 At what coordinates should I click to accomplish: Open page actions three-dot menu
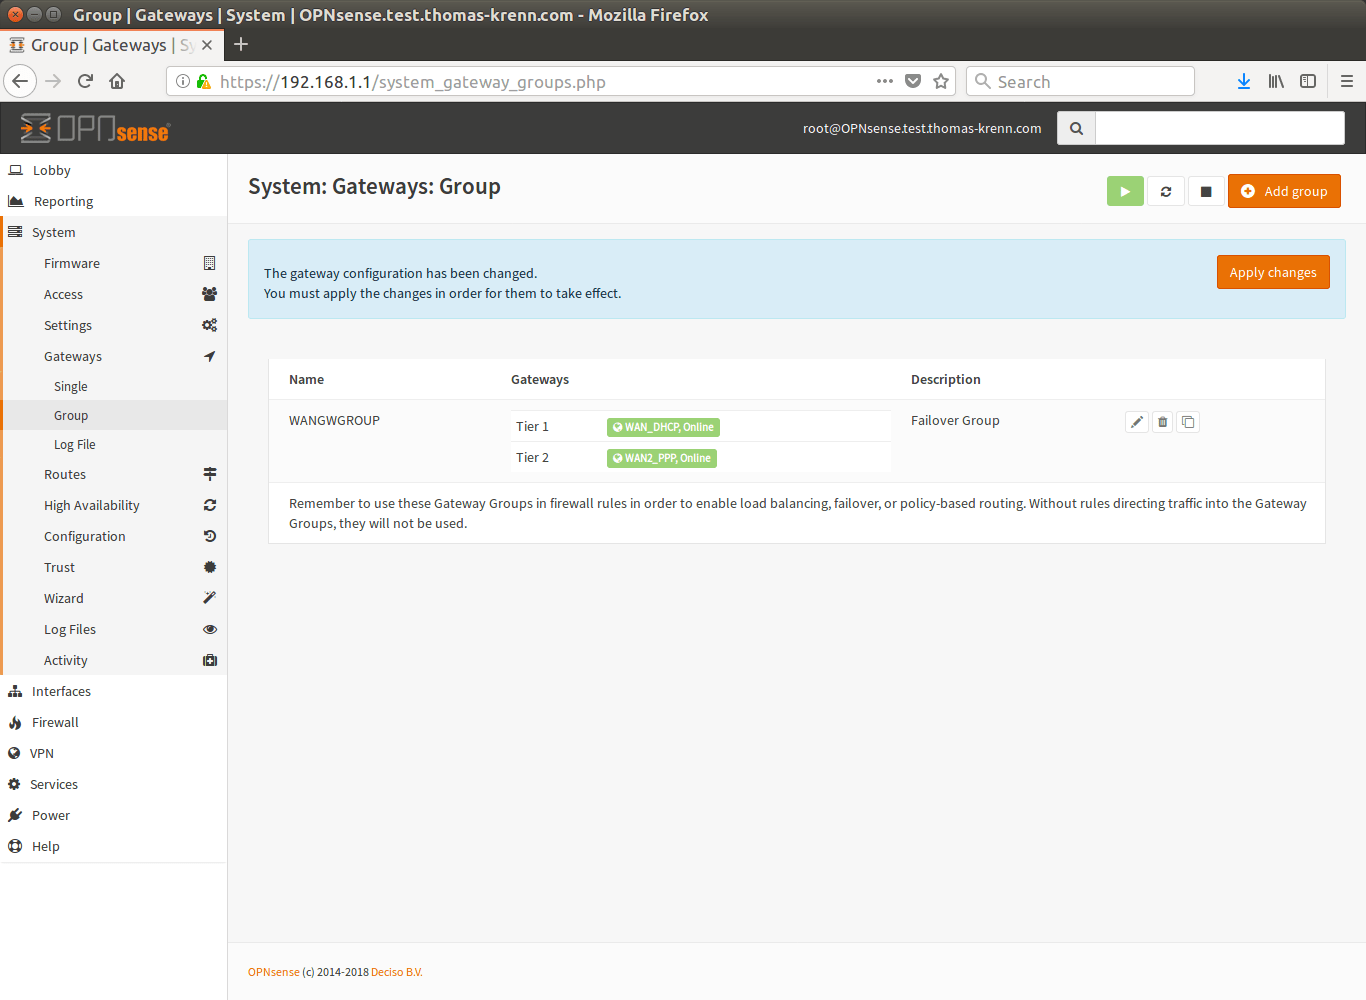pyautogui.click(x=885, y=81)
